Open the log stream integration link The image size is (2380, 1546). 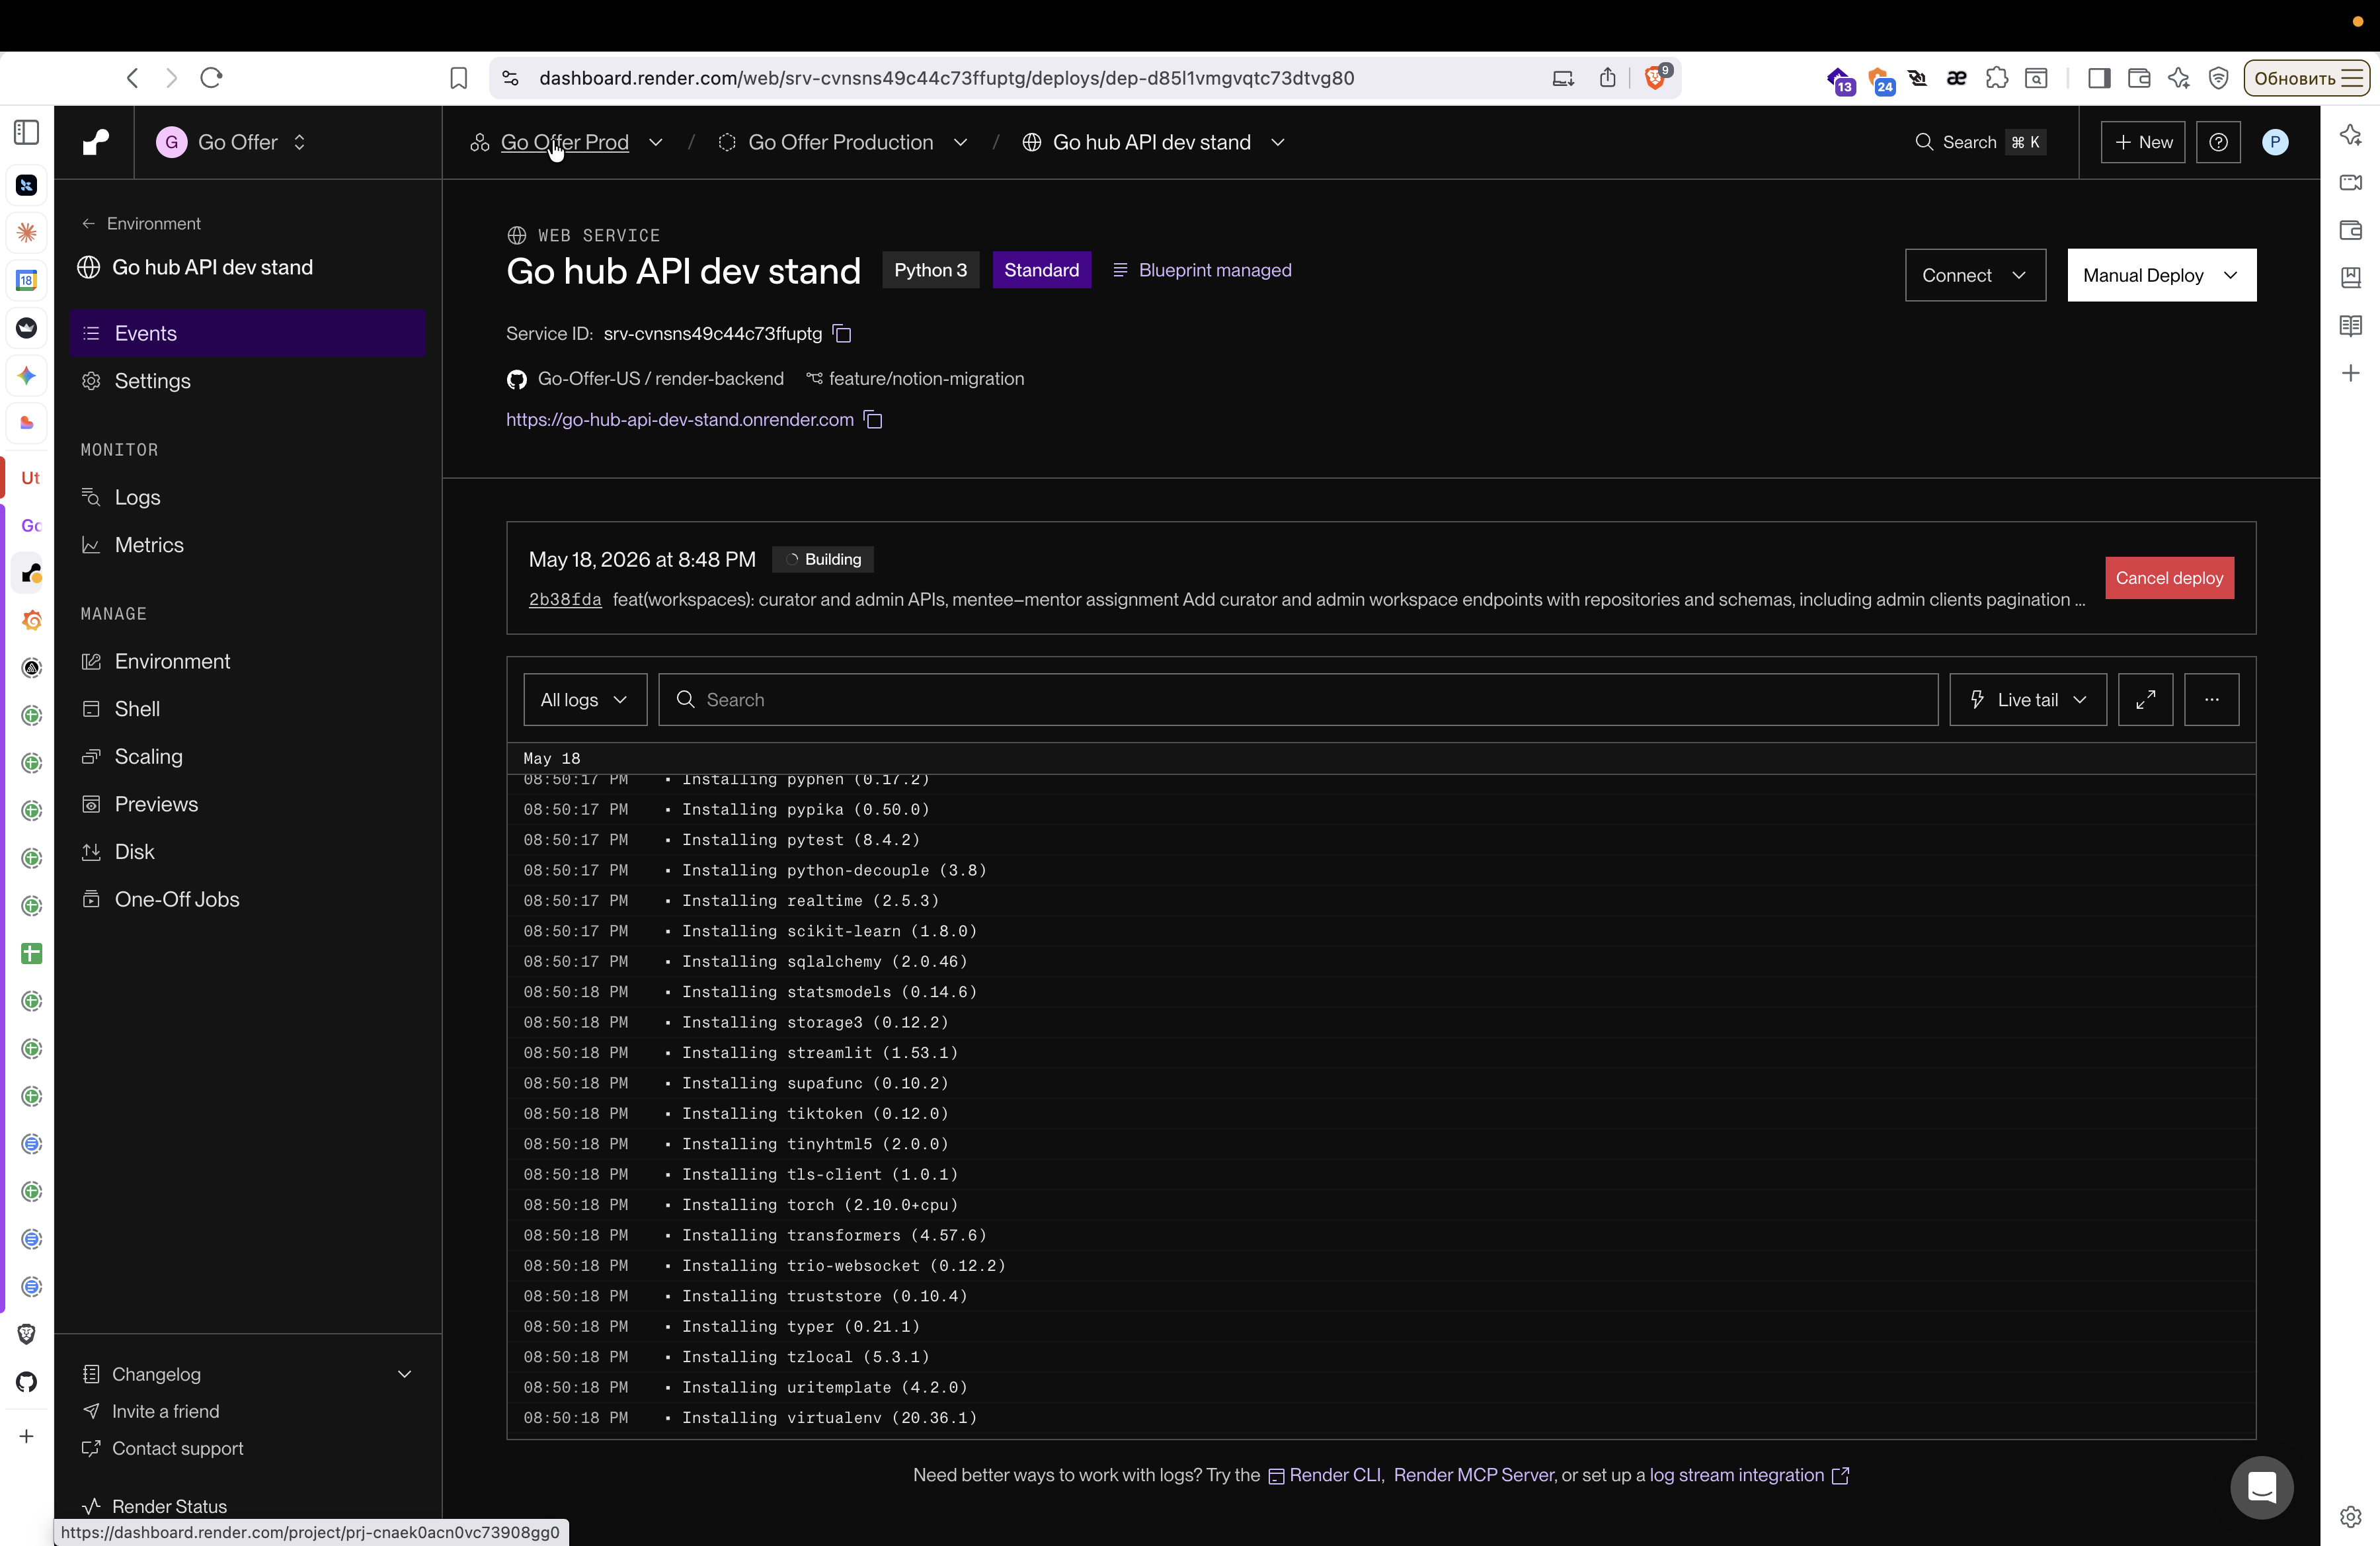(x=1749, y=1476)
